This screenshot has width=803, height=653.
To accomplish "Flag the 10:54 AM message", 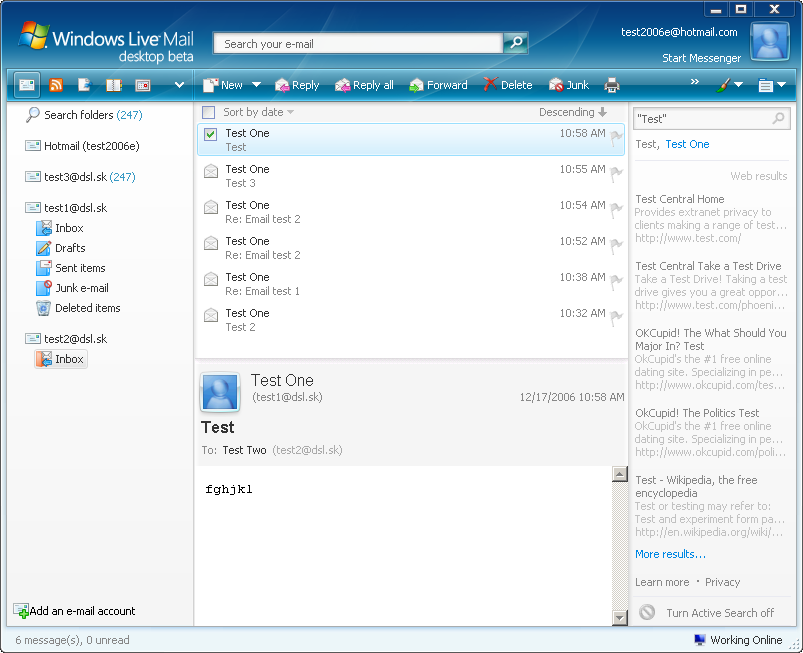I will tap(617, 209).
